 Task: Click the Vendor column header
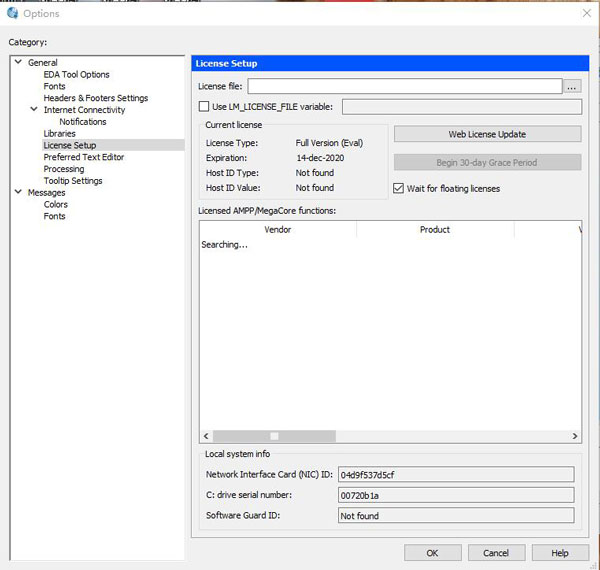click(277, 229)
